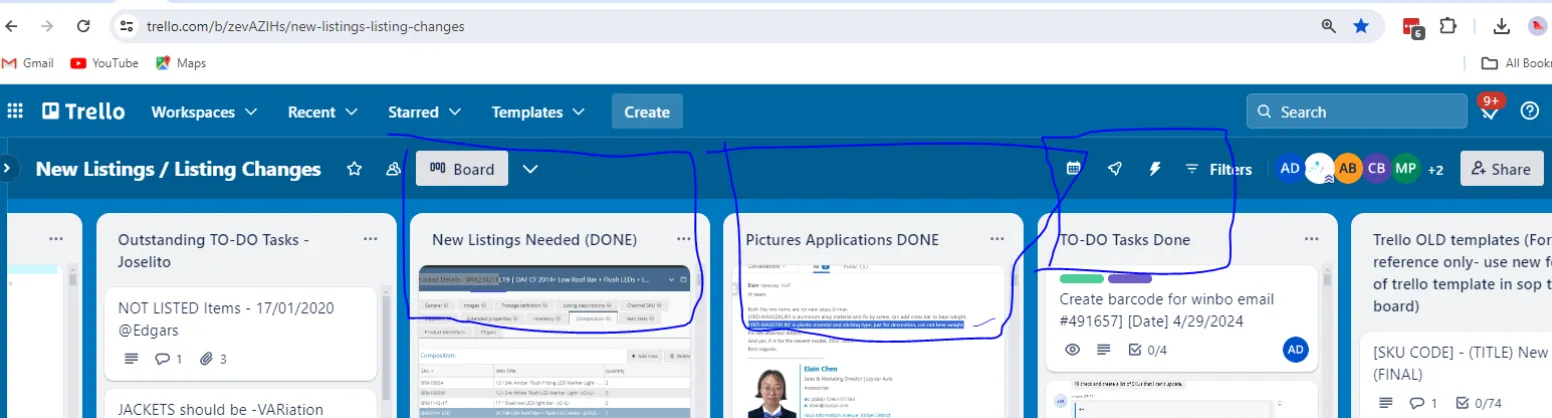
Task: Click the board title New Listings / Listing Changes
Action: (x=178, y=169)
